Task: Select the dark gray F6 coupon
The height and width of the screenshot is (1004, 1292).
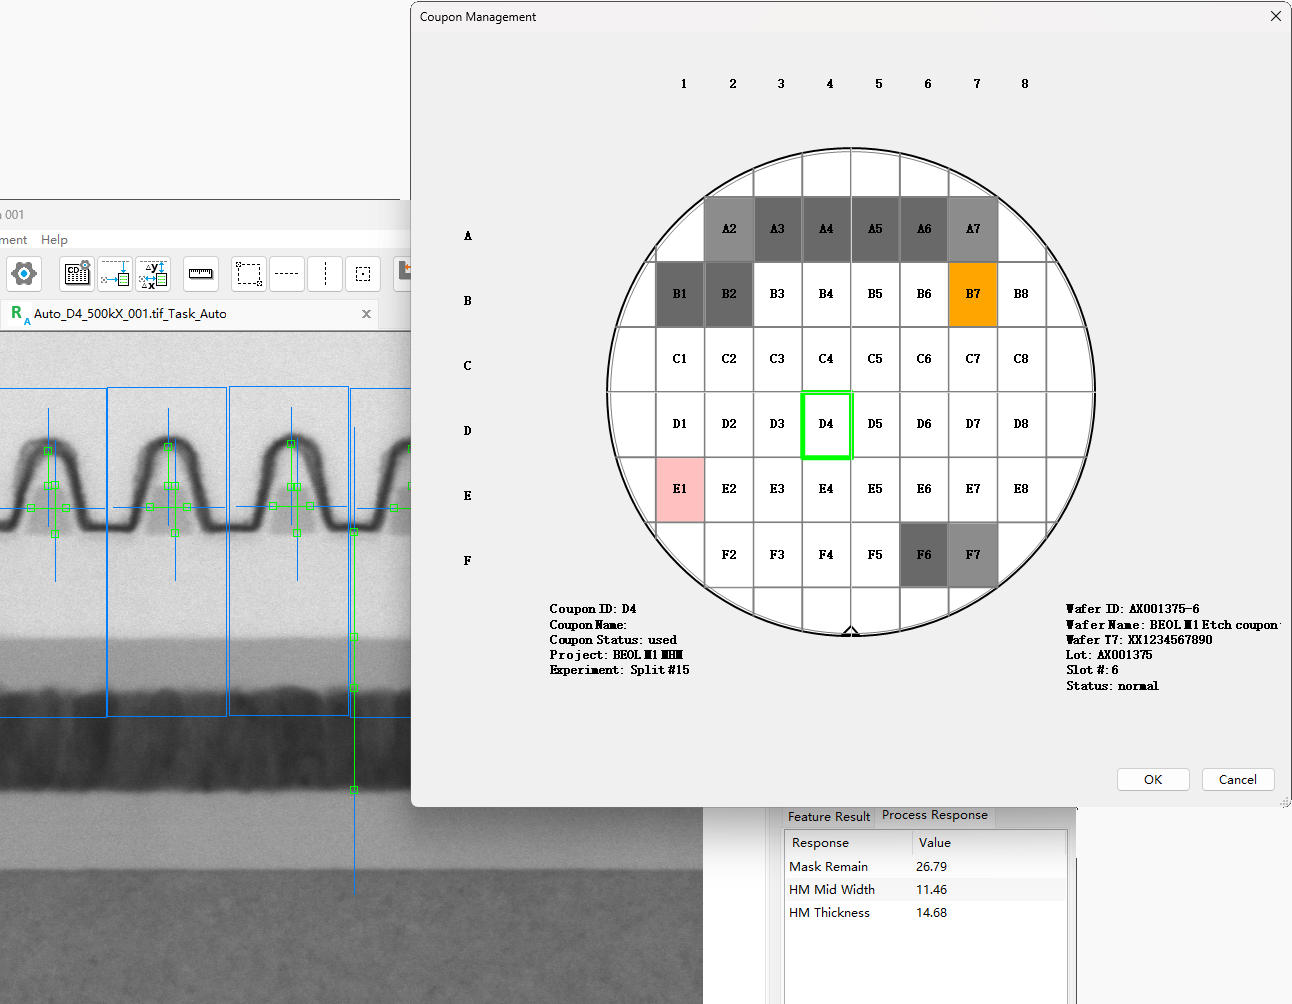Action: [924, 554]
